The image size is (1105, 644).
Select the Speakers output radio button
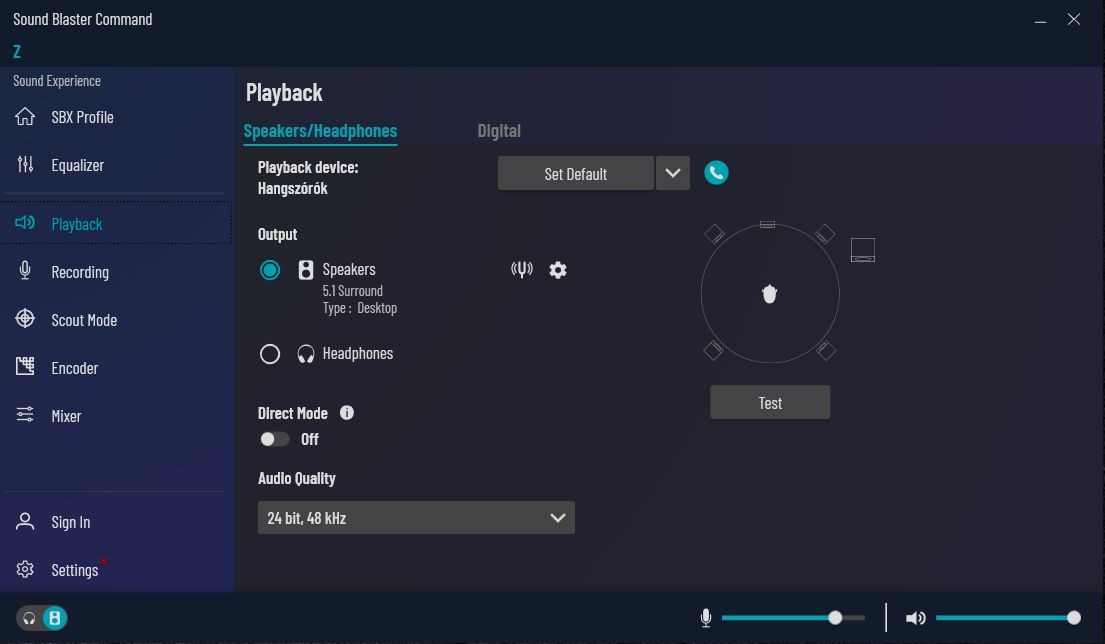[x=270, y=270]
